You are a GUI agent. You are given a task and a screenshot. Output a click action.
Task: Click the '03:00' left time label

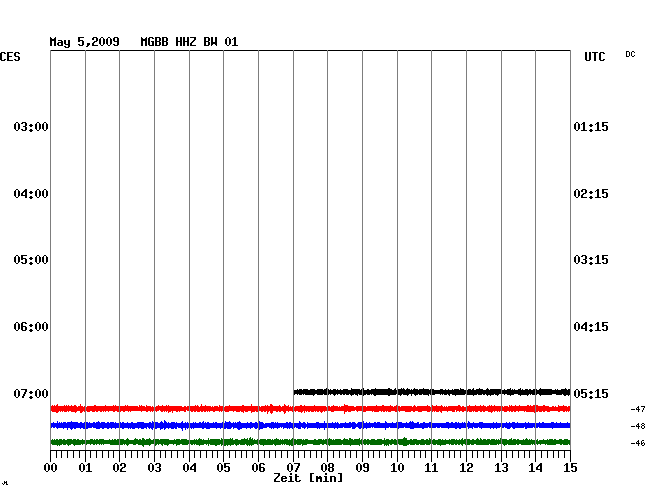pos(31,126)
